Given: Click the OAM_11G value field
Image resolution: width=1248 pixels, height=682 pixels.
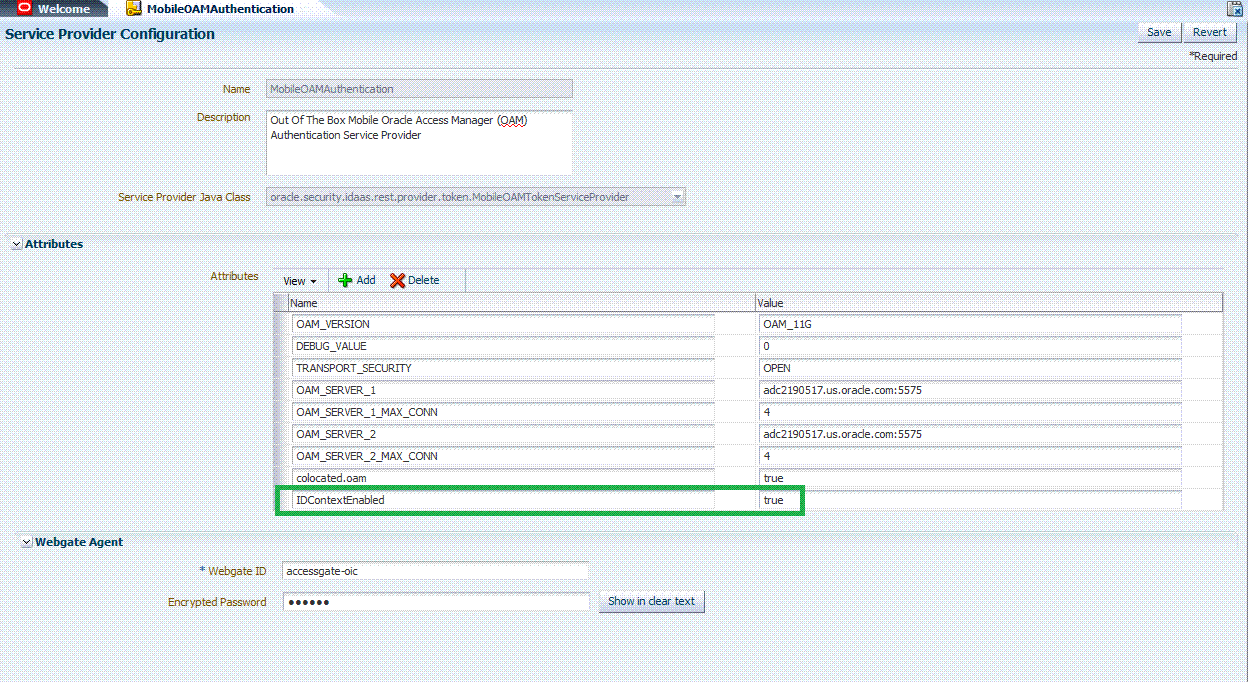Looking at the screenshot, I should point(970,324).
